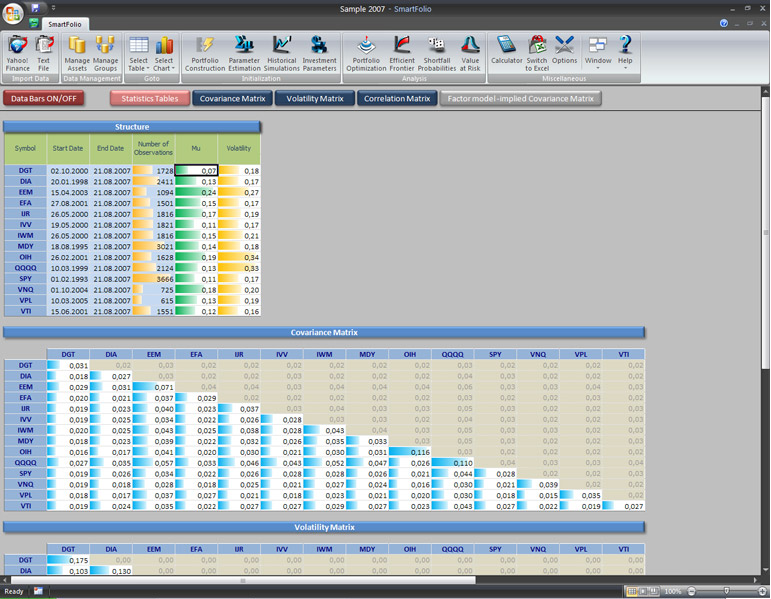Screen dimensions: 771x599
Task: Click the horizontal scrollbar
Action: click(x=243, y=580)
